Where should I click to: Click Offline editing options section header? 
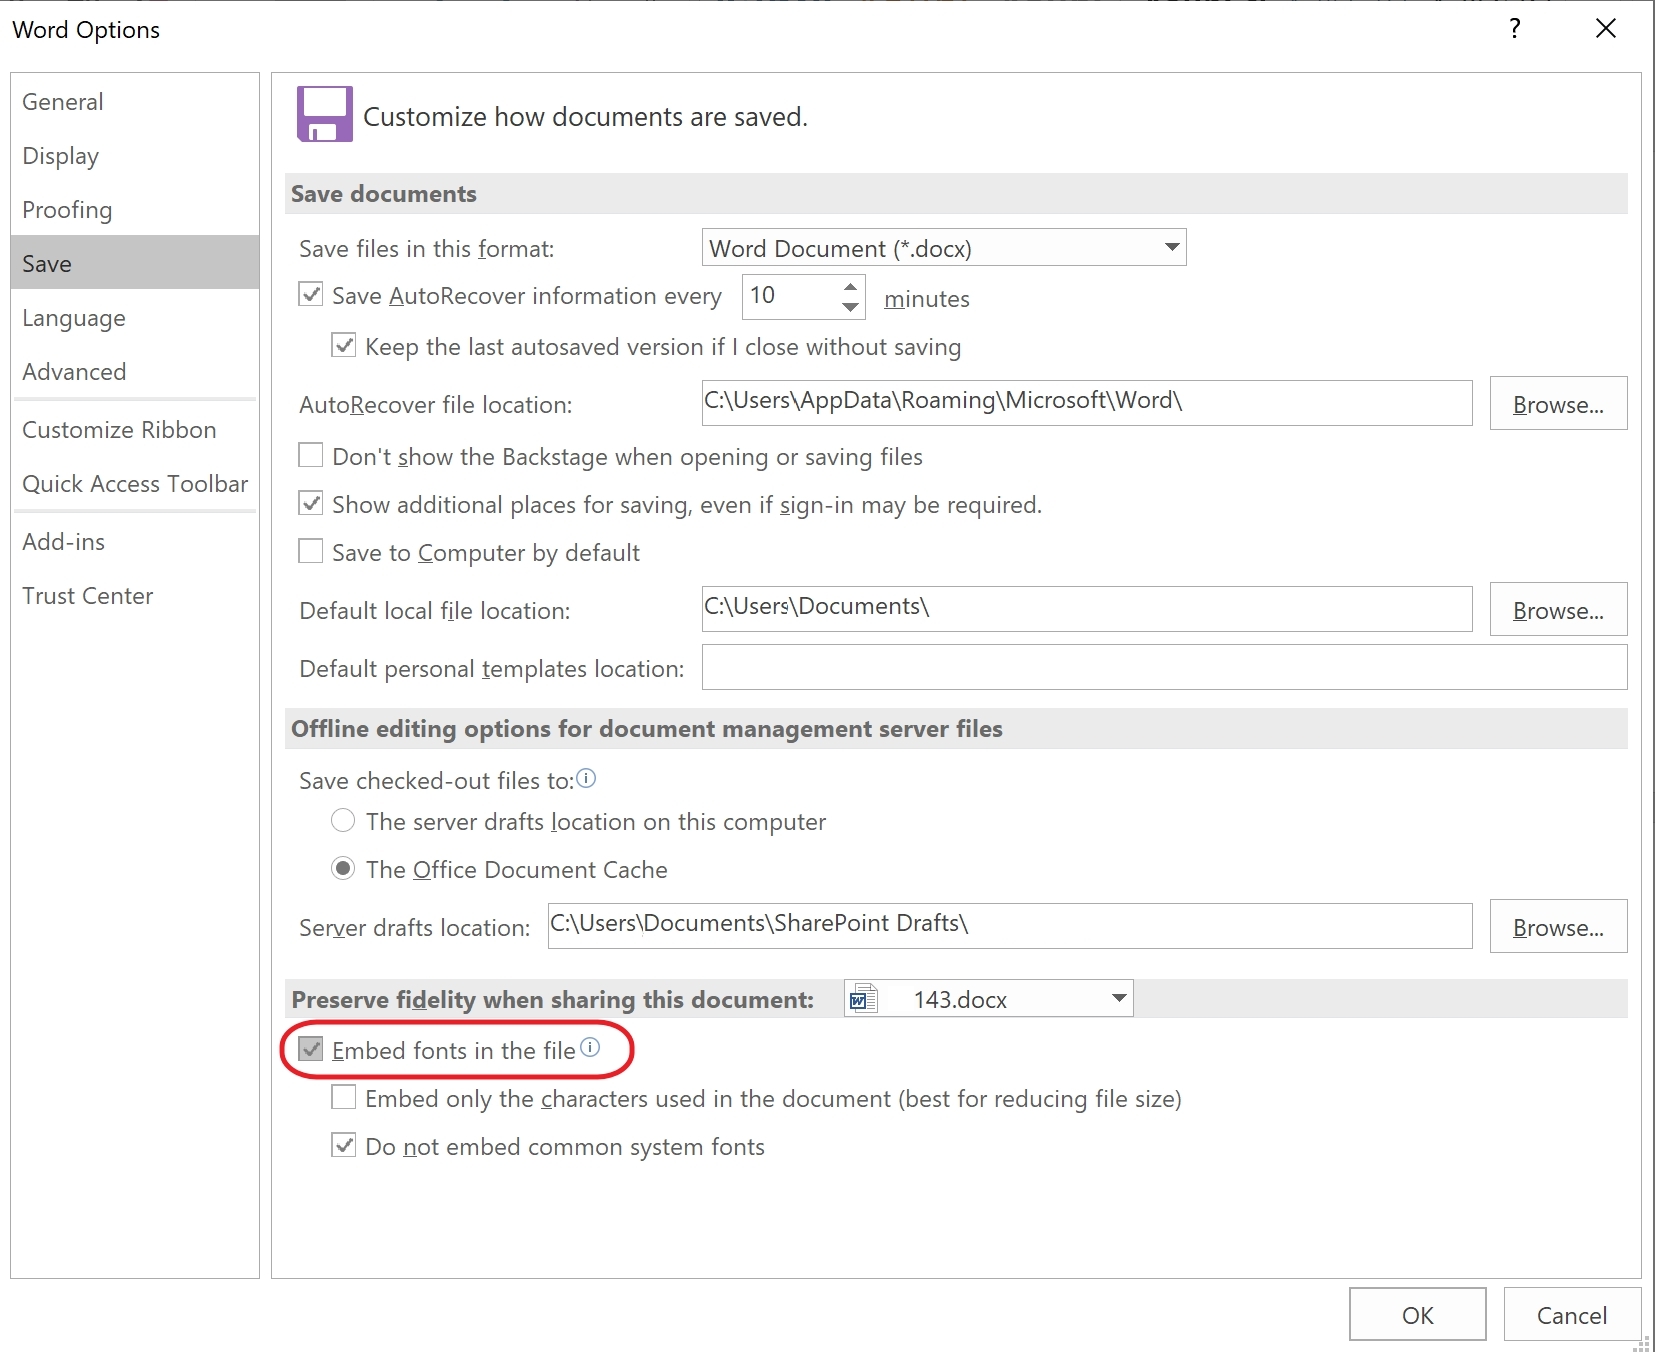tap(956, 729)
